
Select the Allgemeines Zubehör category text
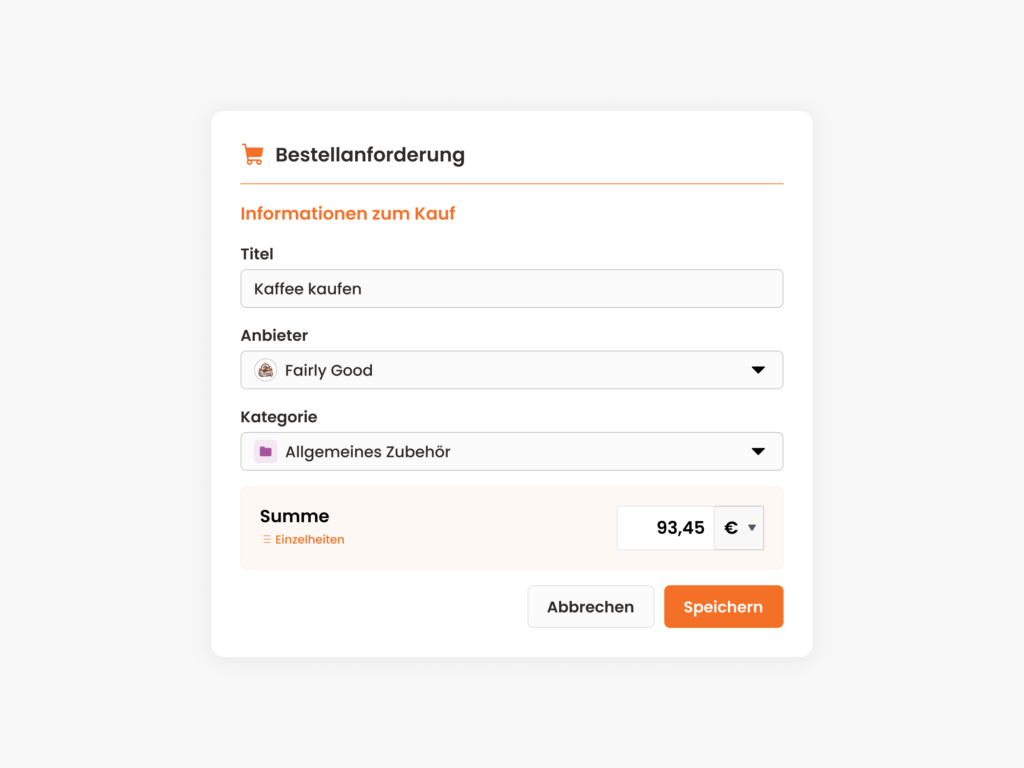[x=368, y=451]
